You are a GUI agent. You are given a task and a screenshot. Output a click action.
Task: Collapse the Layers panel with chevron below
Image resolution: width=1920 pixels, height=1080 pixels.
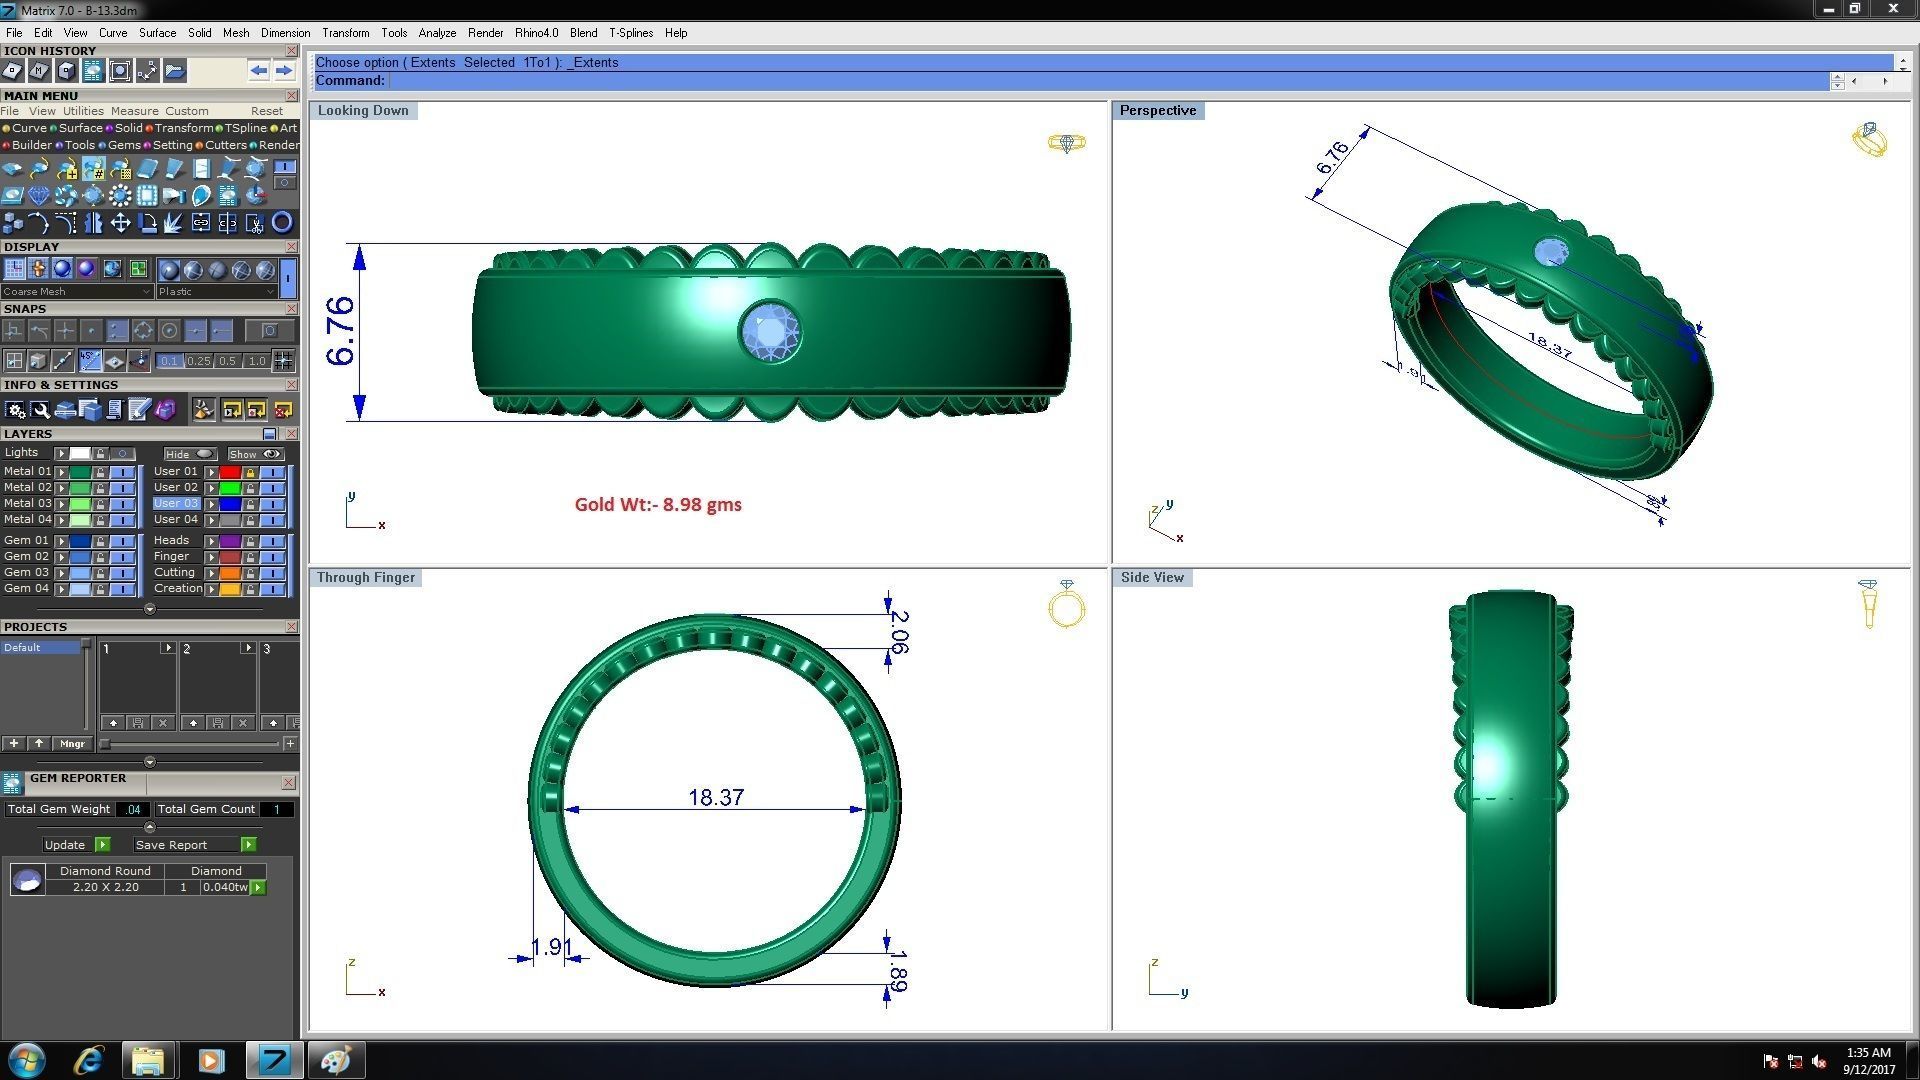tap(150, 609)
